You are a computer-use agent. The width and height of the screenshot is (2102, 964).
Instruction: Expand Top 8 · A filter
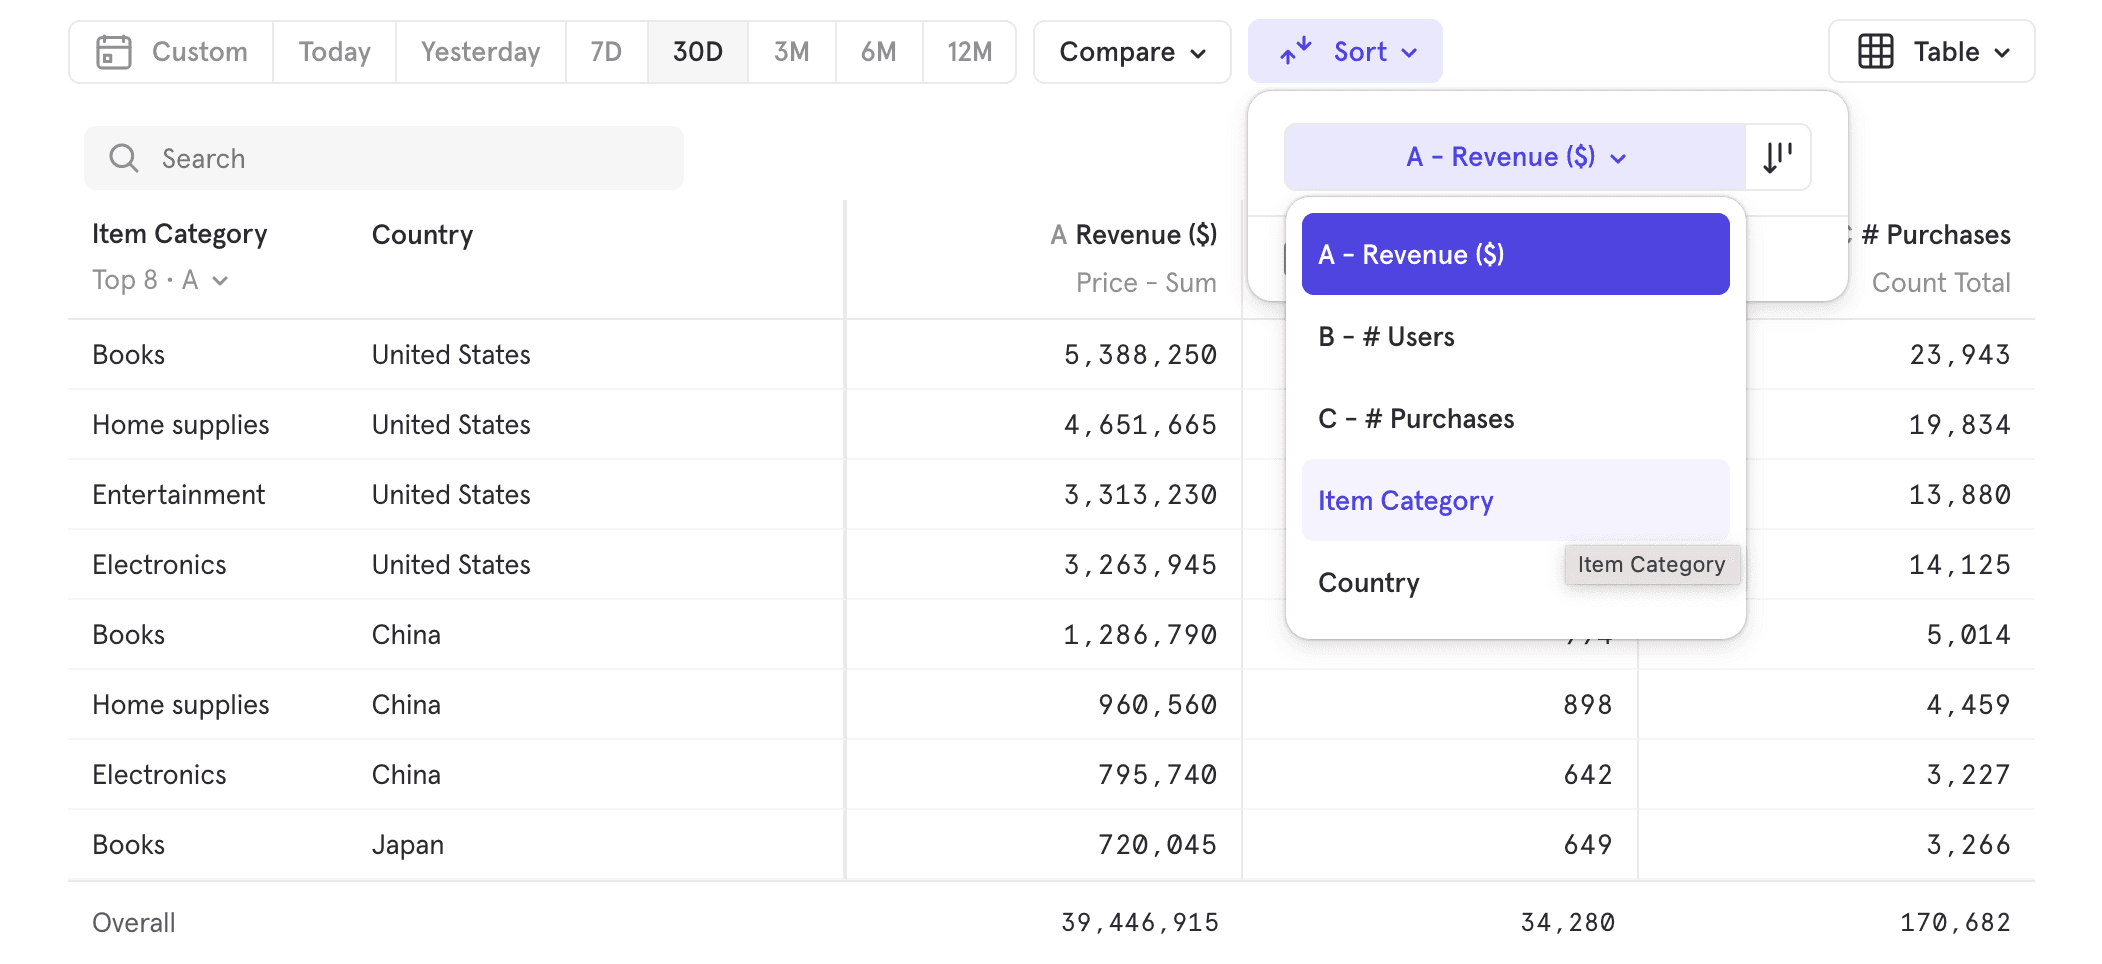tap(160, 280)
